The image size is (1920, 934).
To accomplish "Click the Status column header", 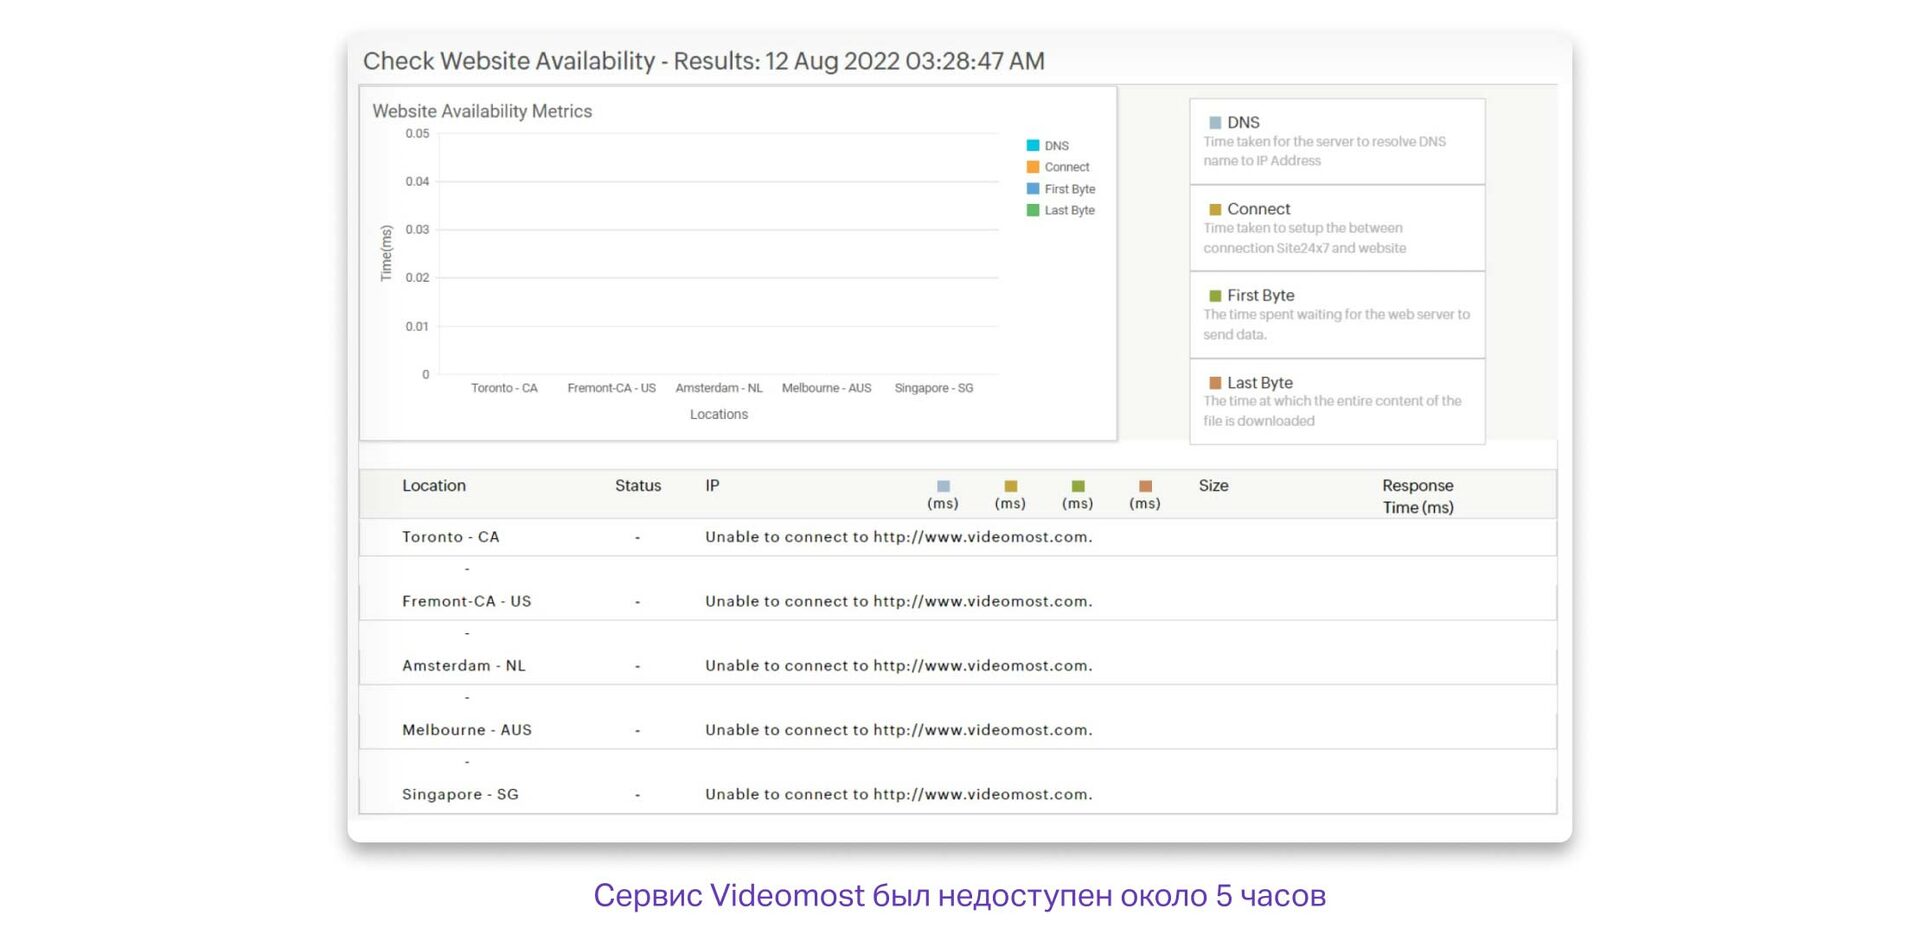I will (x=638, y=486).
